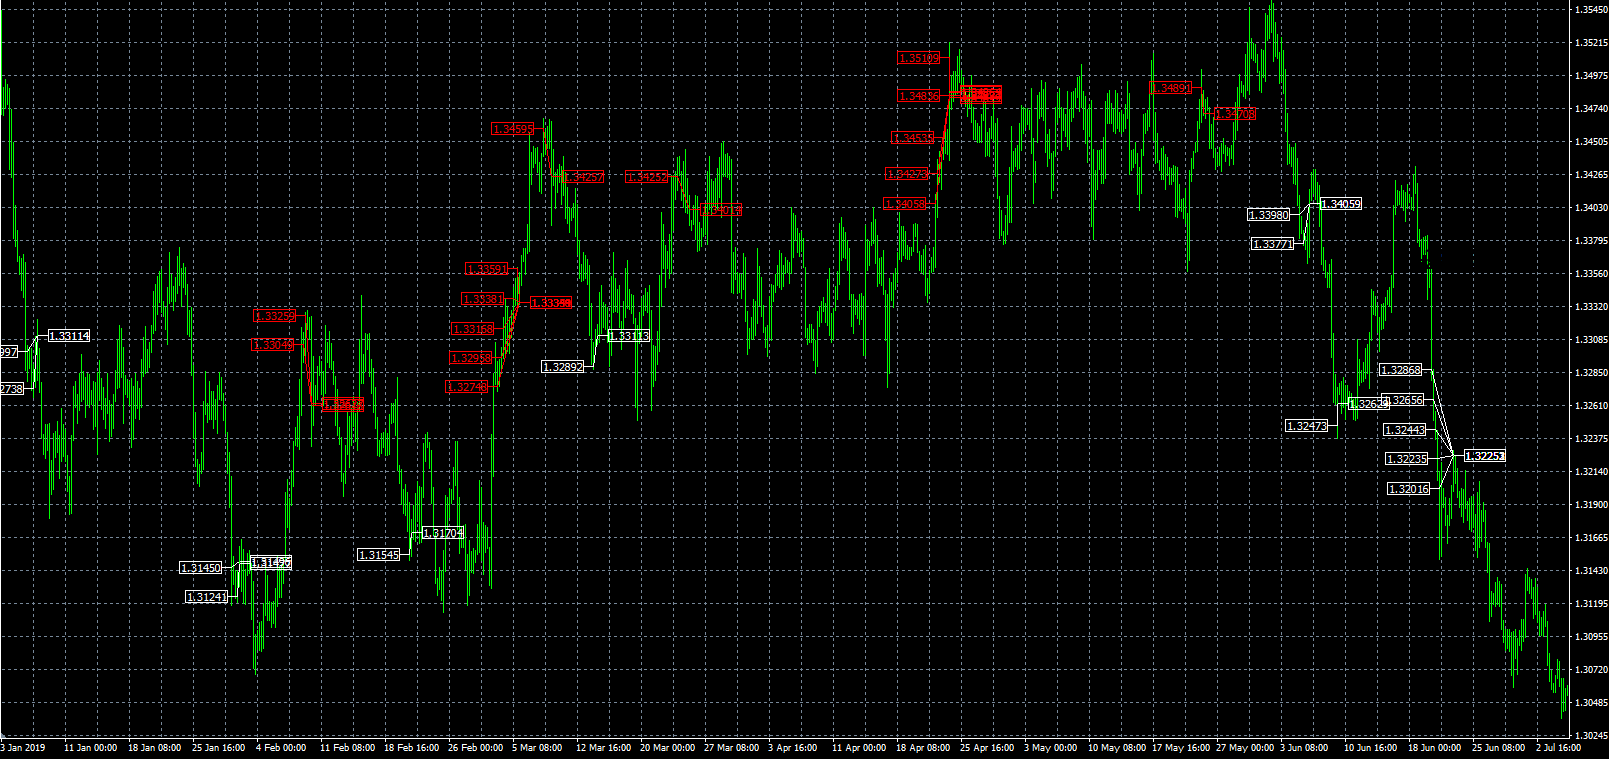The image size is (1609, 759).
Task: Select the white 1.33980 price label
Action: [x=1269, y=215]
